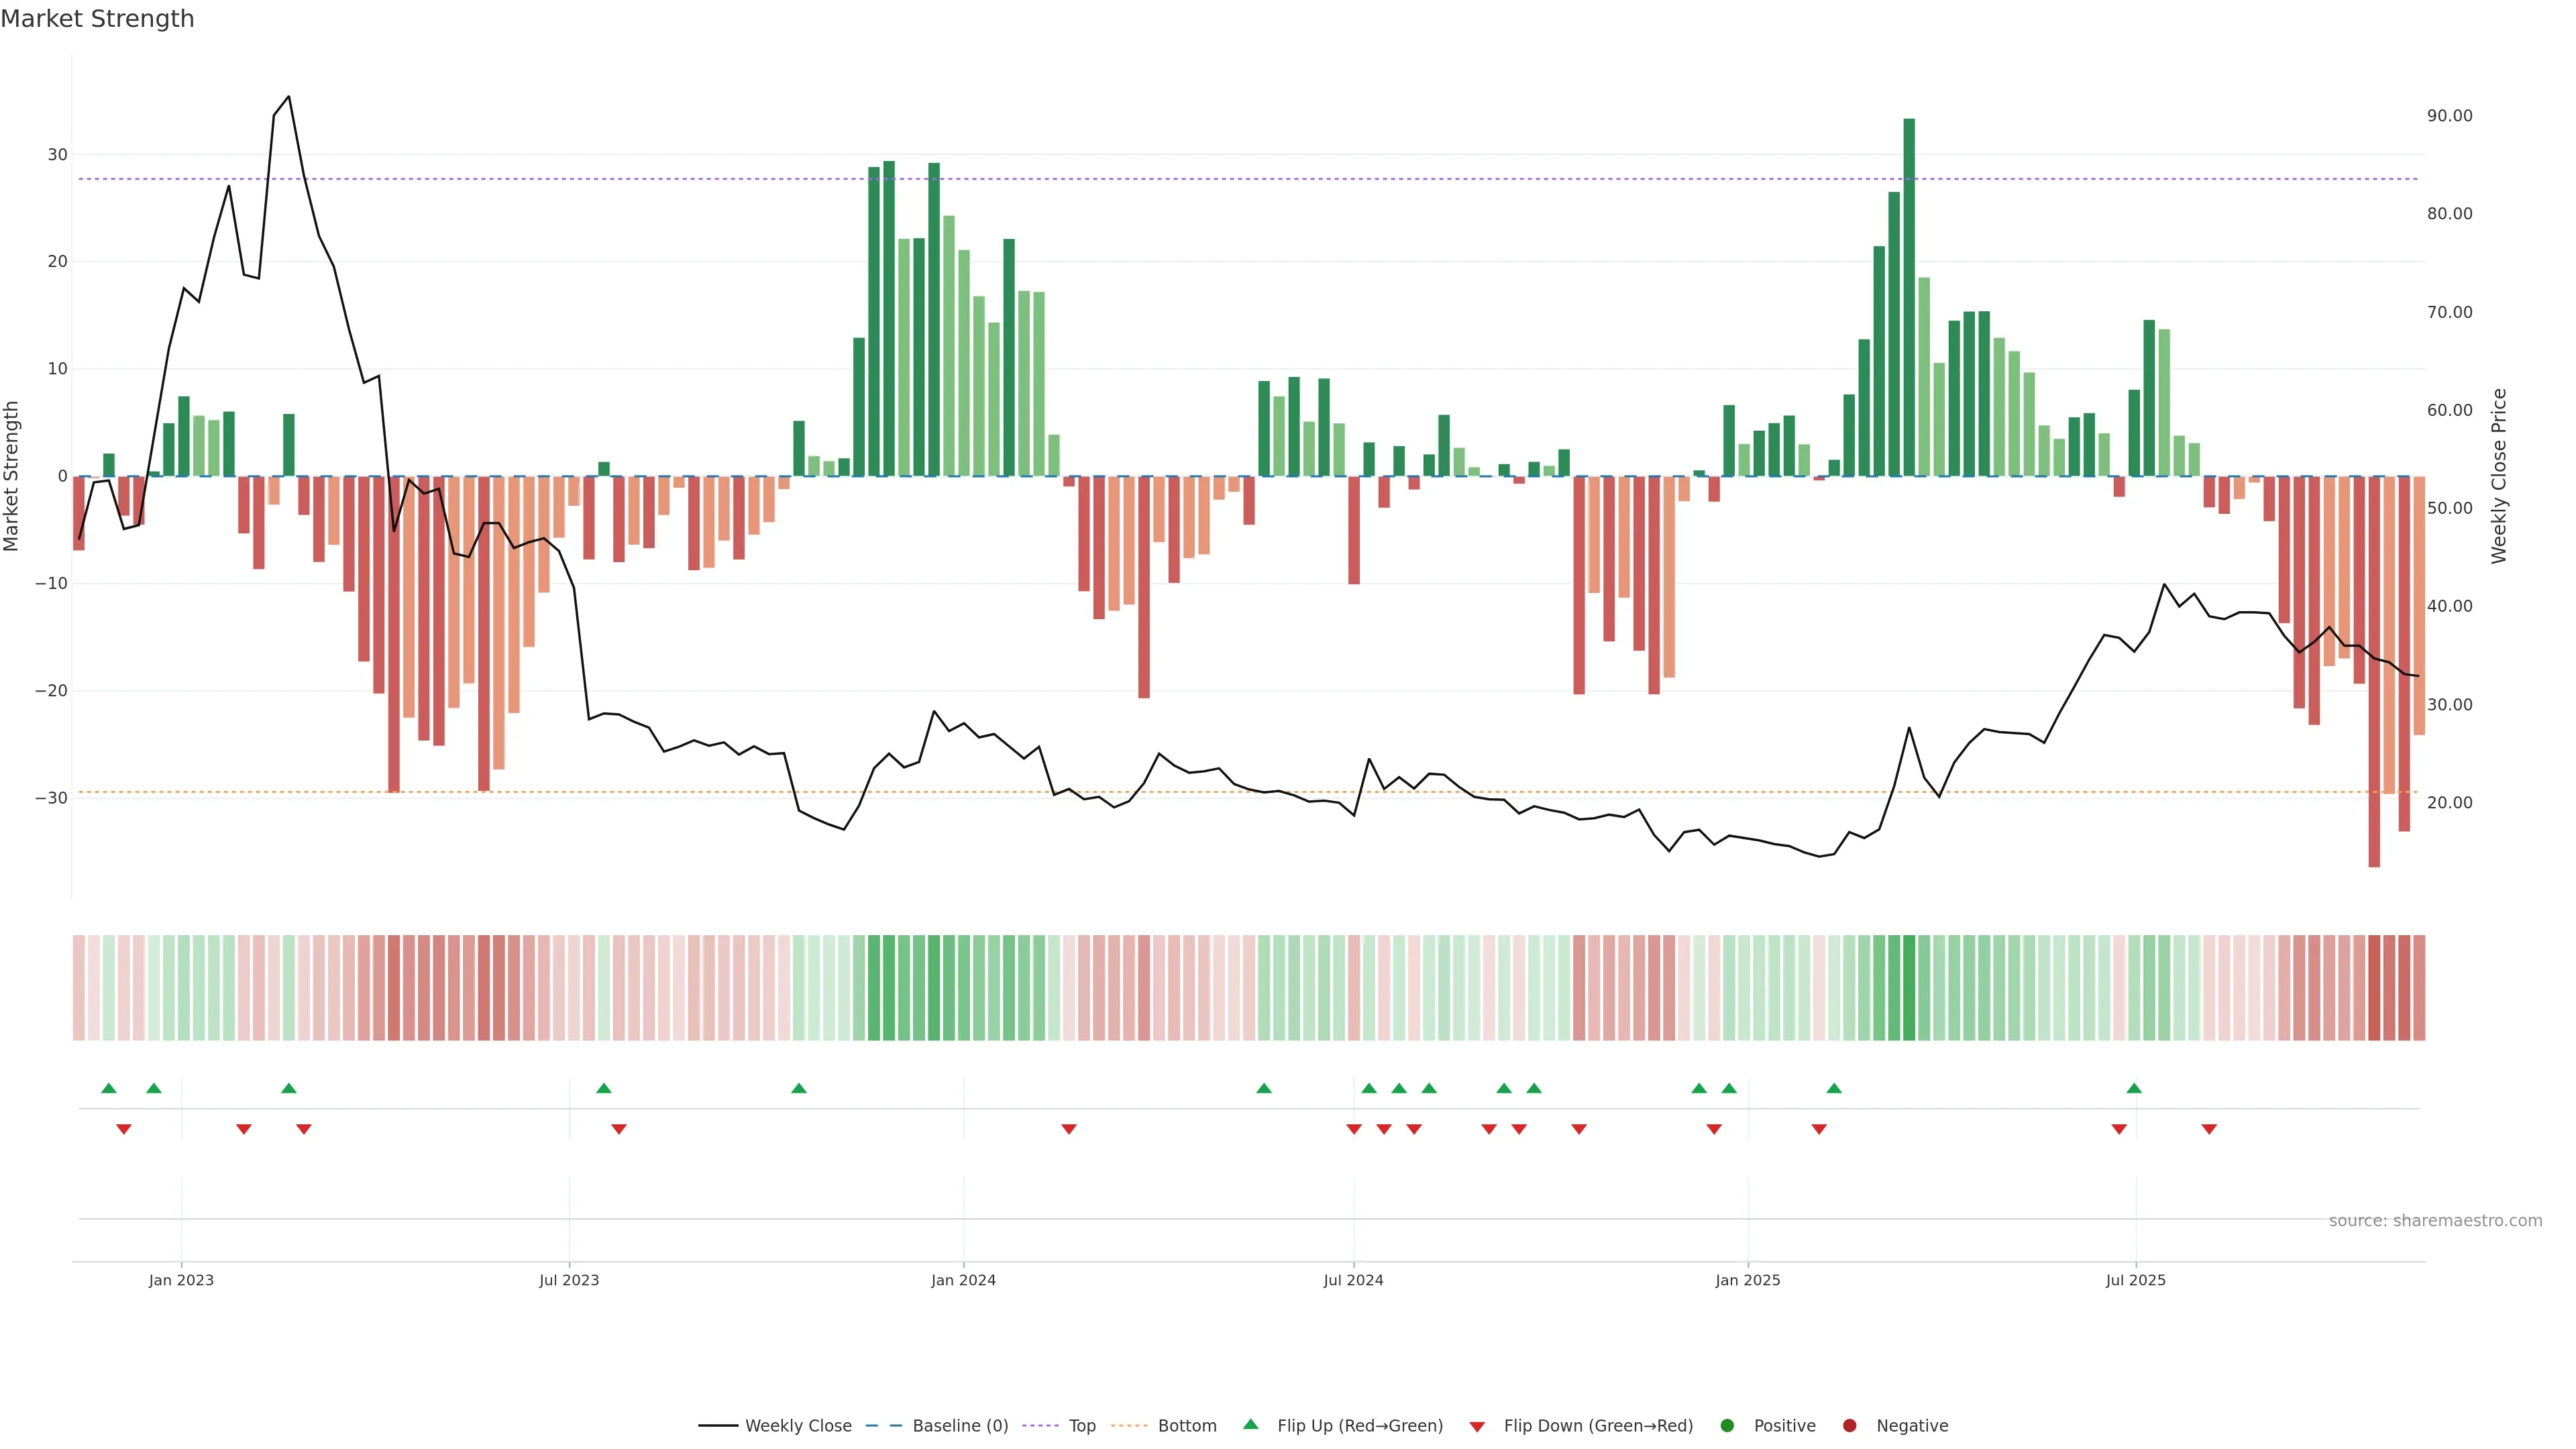
Task: Click the Market Strength chart title
Action: click(97, 19)
